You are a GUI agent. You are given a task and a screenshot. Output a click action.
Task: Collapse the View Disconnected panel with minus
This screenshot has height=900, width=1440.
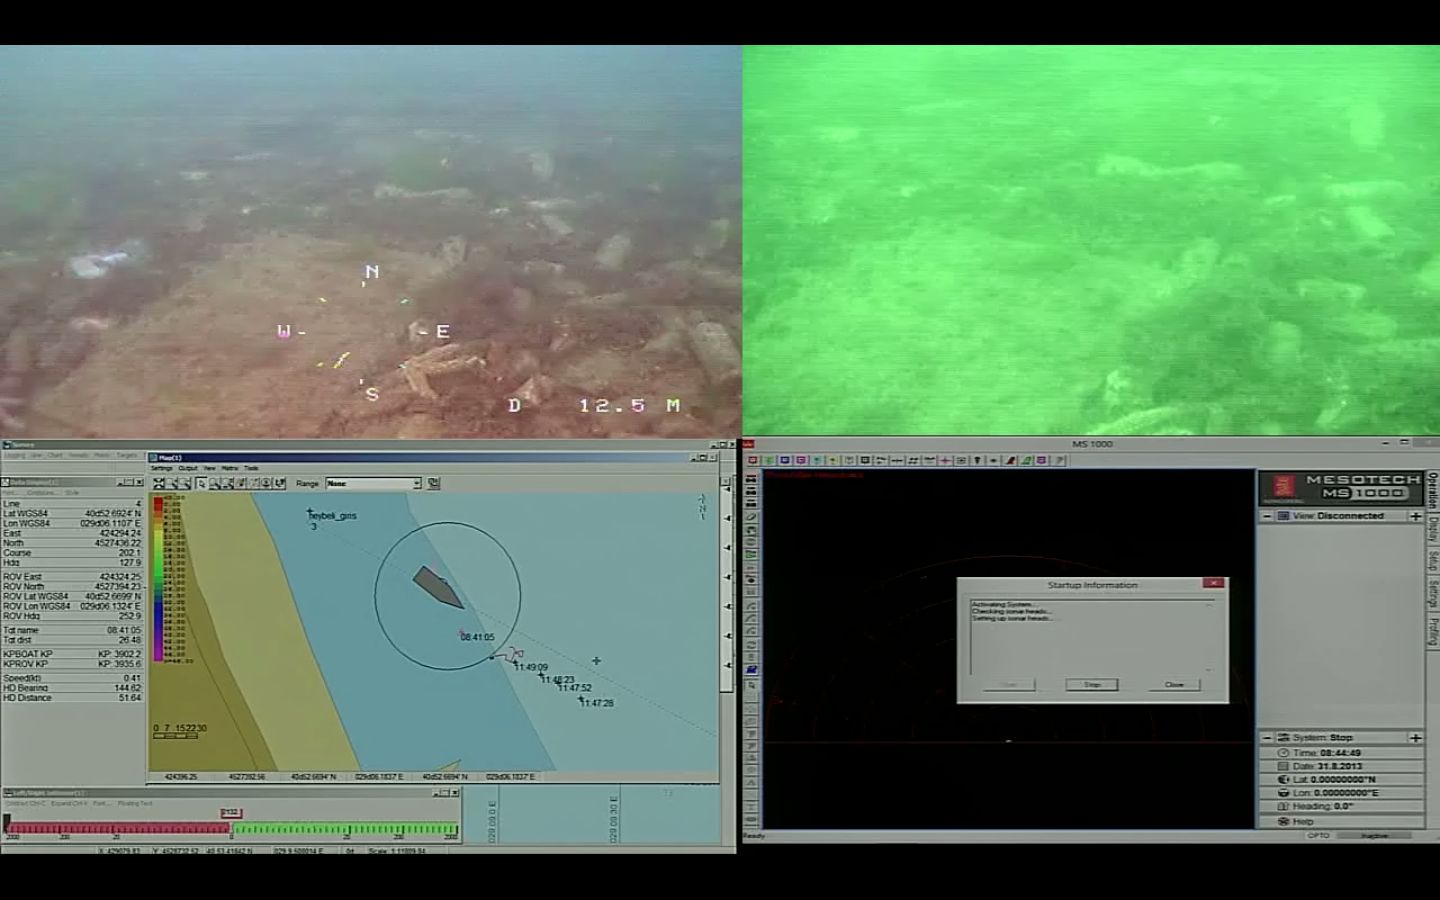pos(1268,516)
